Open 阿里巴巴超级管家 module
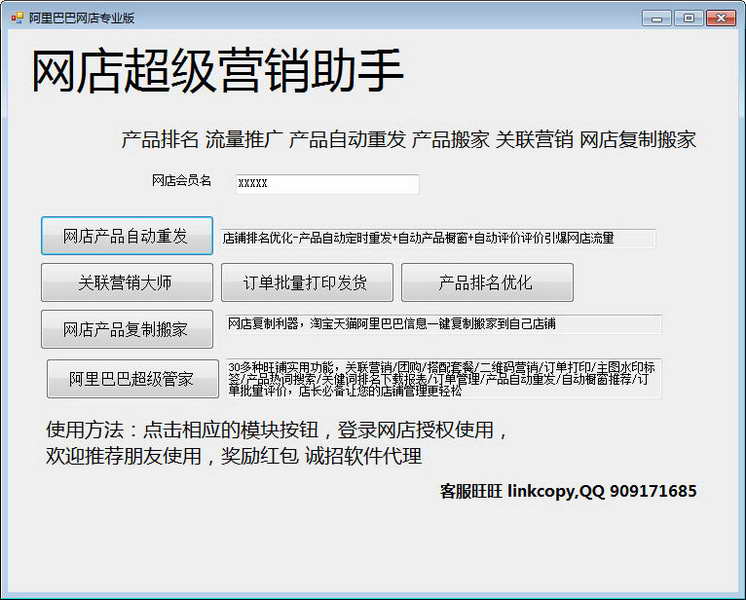 (133, 379)
